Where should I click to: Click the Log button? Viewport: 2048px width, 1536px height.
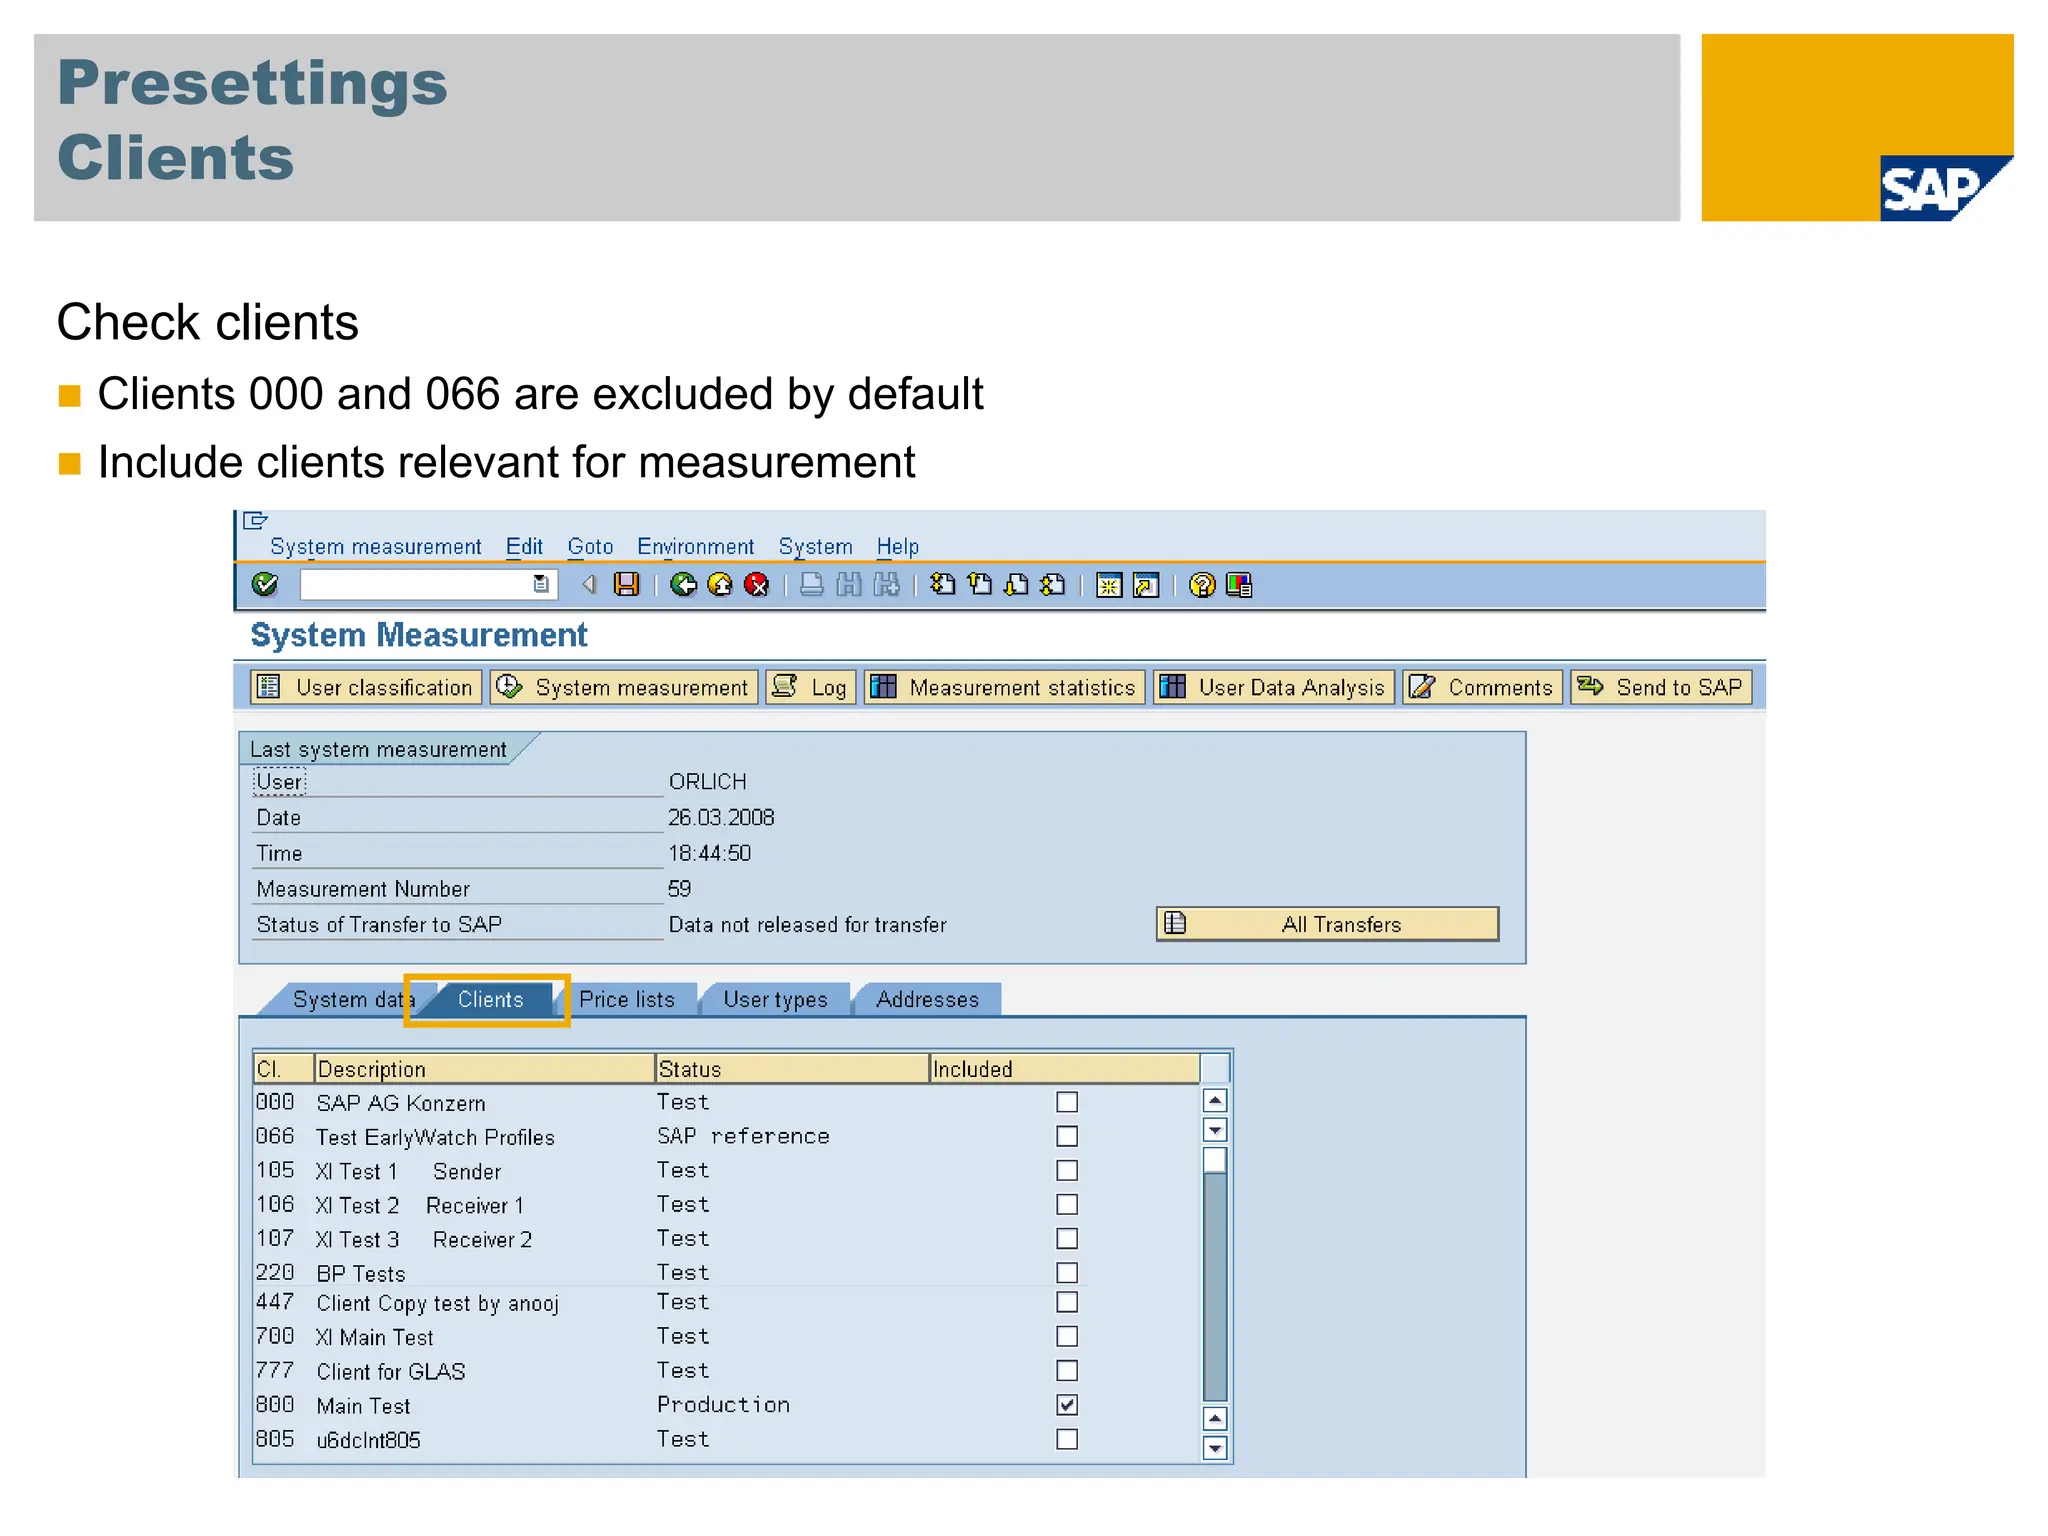pyautogui.click(x=811, y=687)
